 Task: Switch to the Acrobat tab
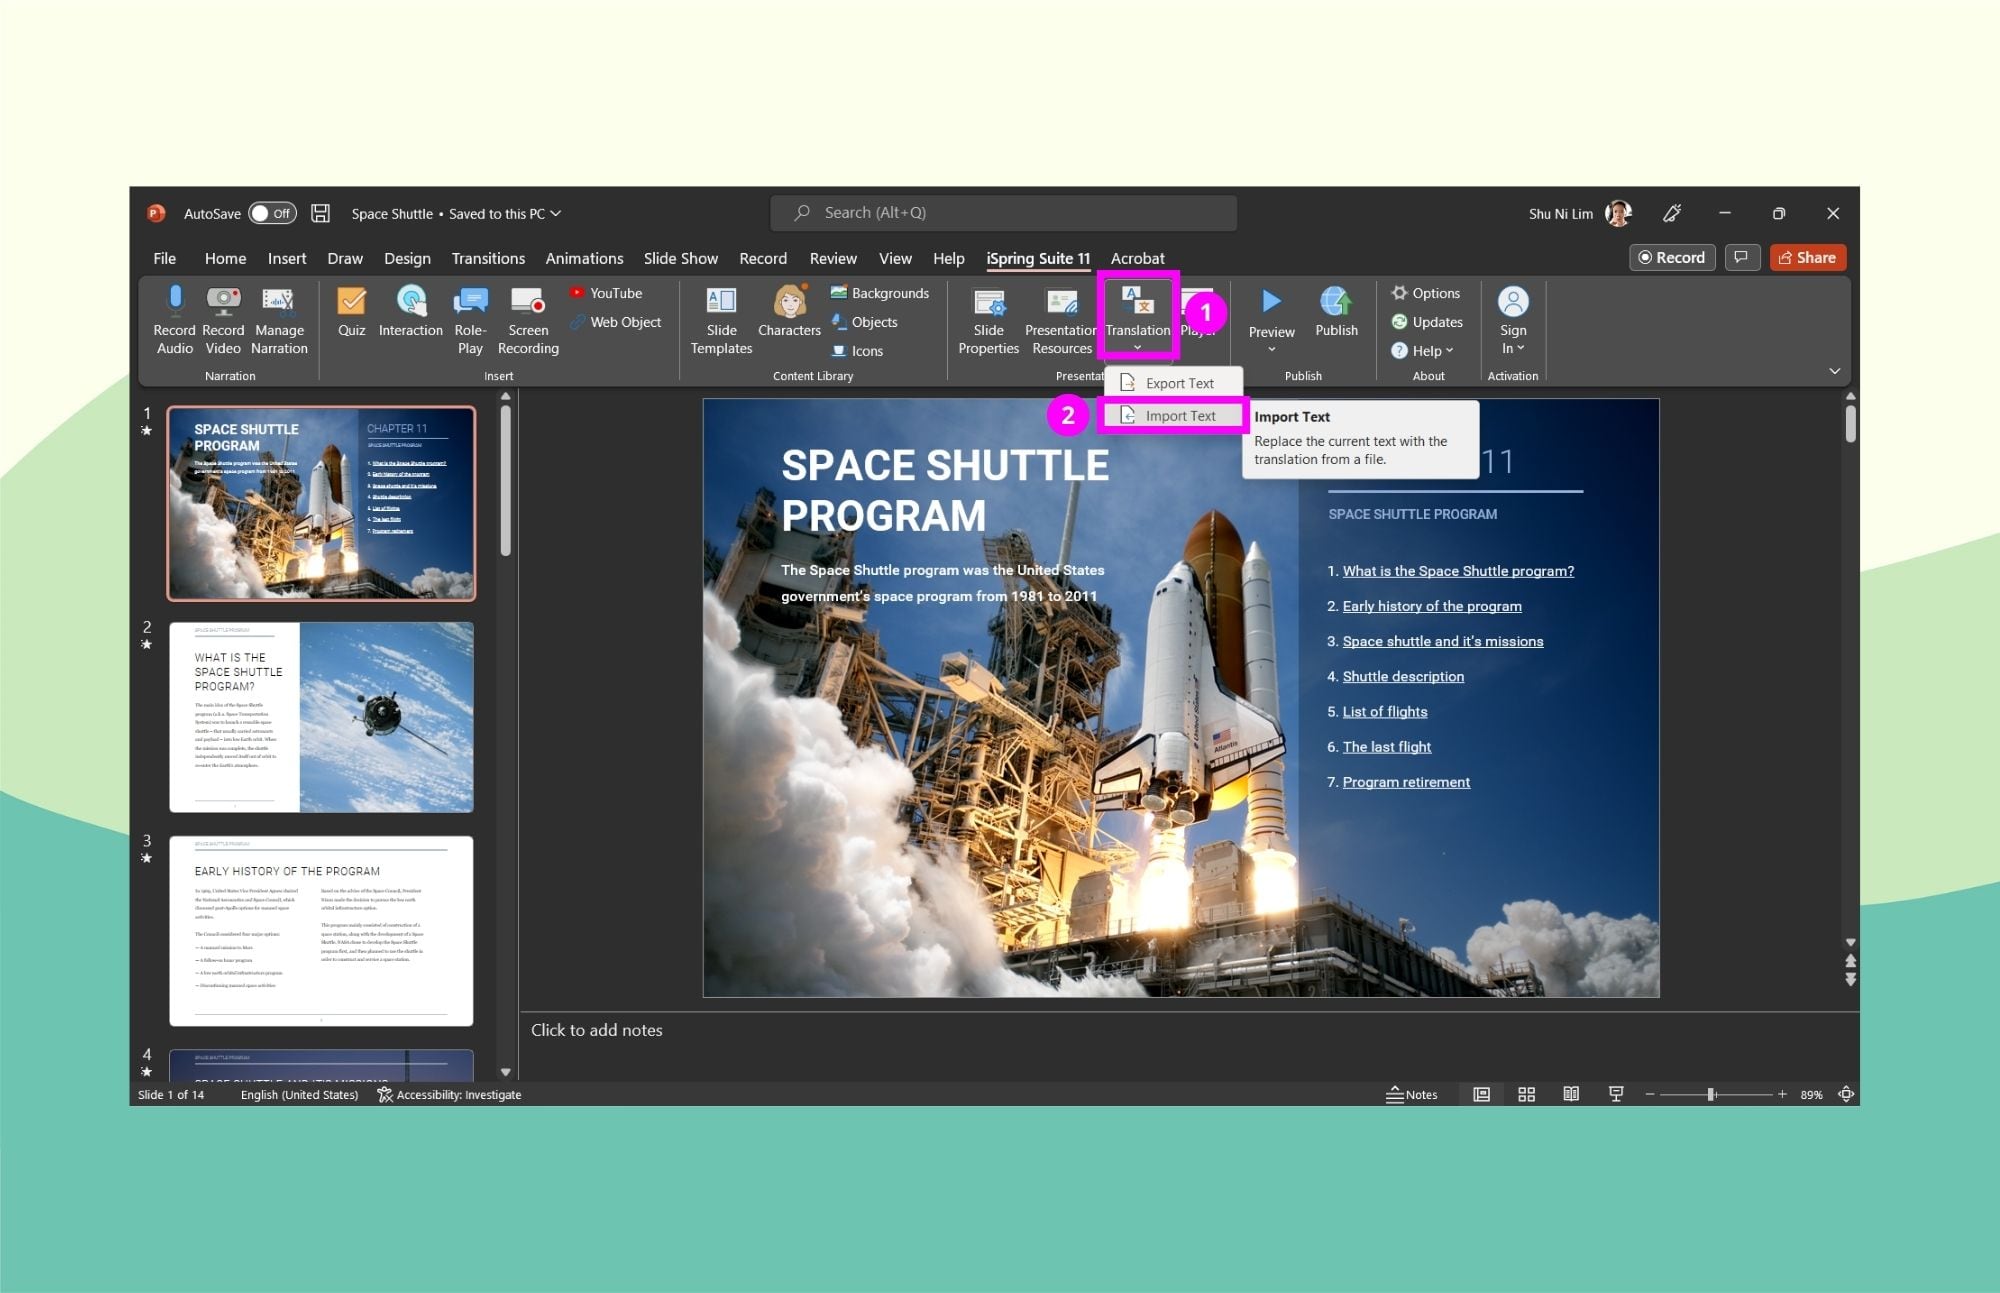1137,258
